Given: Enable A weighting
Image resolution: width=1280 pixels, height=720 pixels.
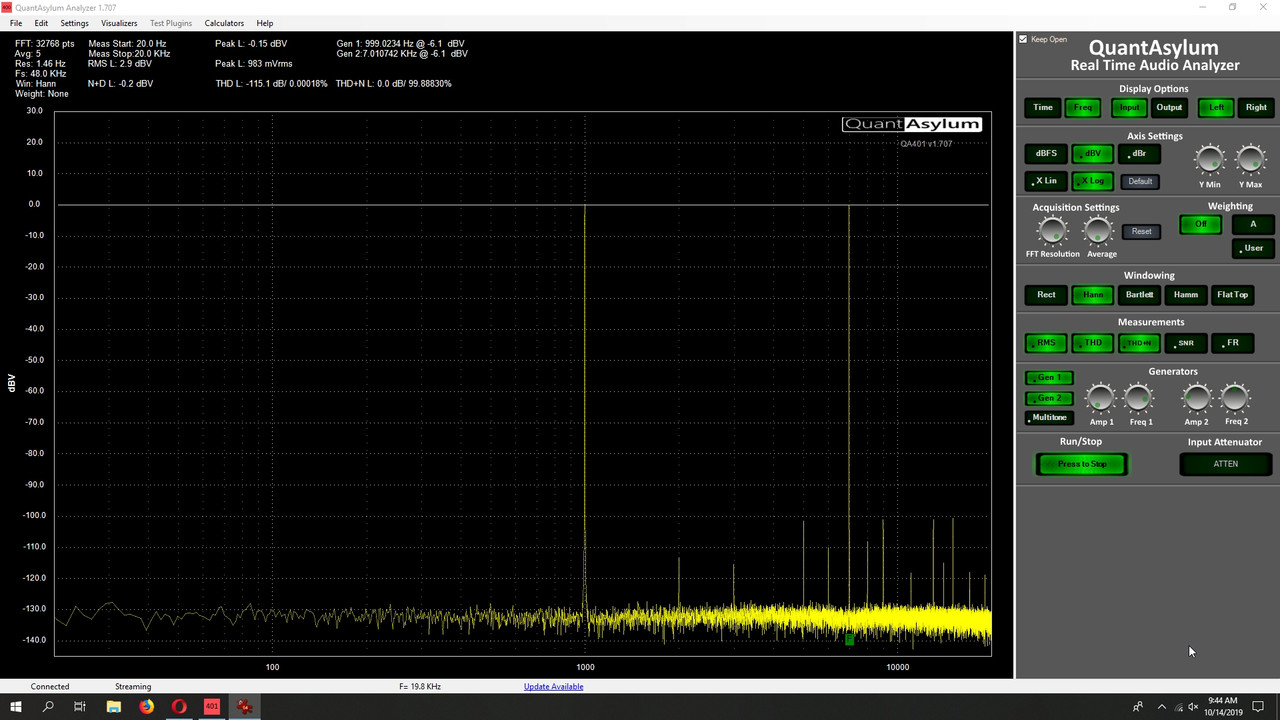Looking at the screenshot, I should click(x=1253, y=224).
